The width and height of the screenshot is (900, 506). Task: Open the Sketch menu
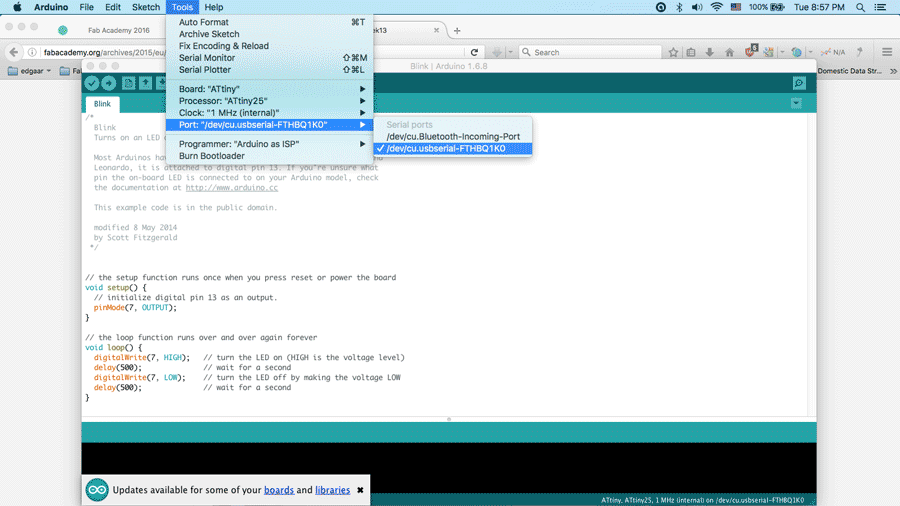click(146, 7)
